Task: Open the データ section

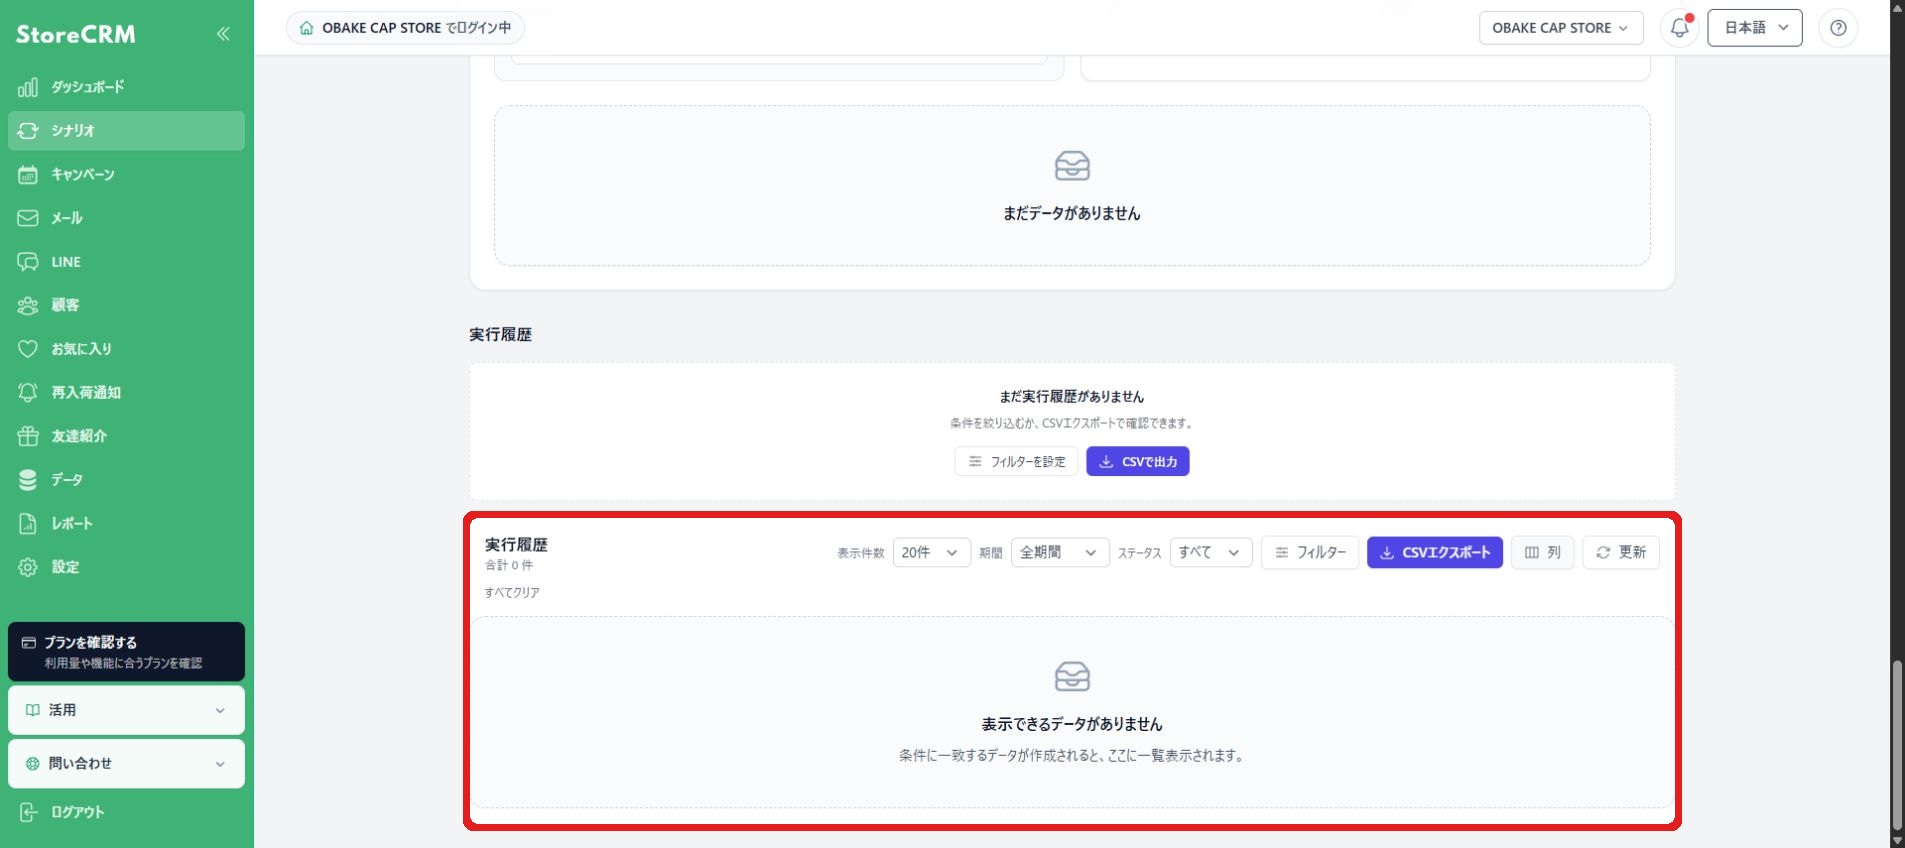Action: pyautogui.click(x=126, y=480)
